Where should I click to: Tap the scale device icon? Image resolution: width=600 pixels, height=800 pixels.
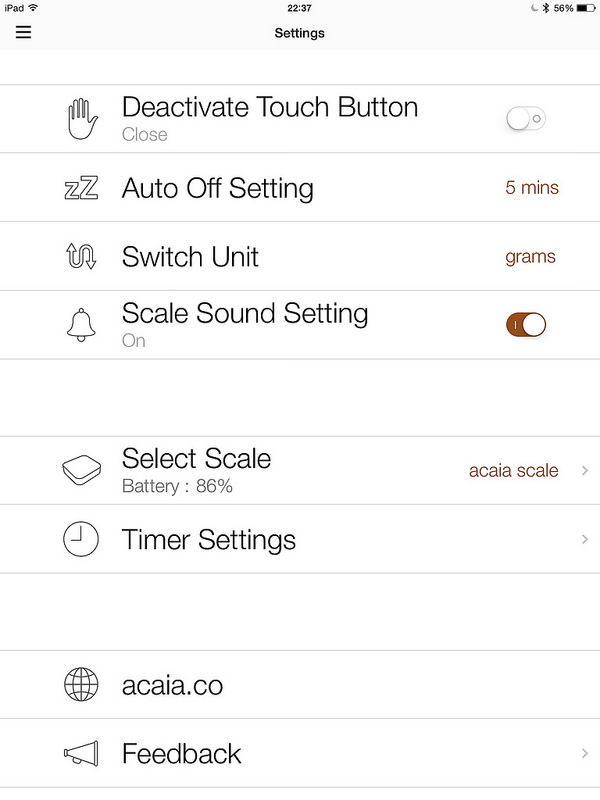click(x=81, y=470)
